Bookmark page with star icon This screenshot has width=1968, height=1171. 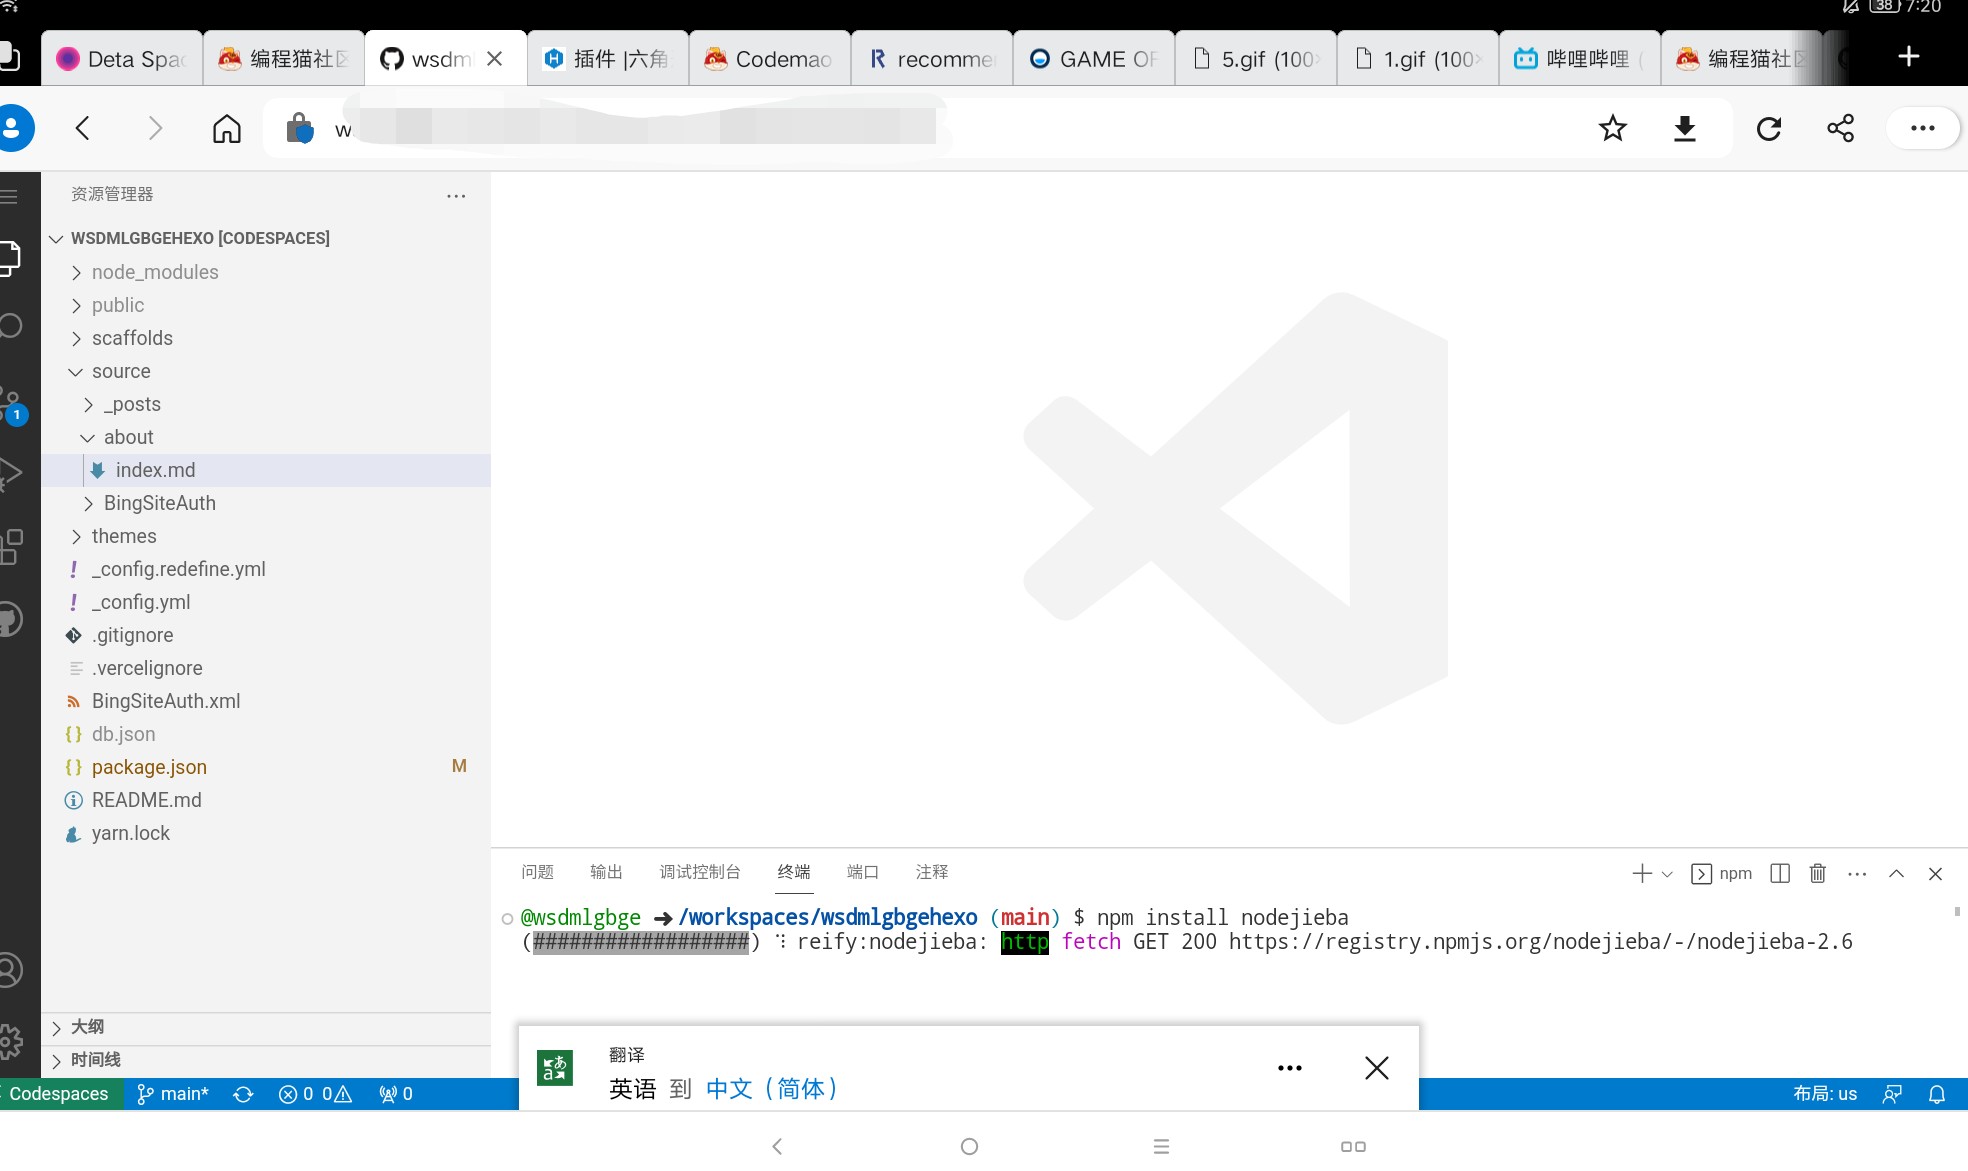[1612, 128]
